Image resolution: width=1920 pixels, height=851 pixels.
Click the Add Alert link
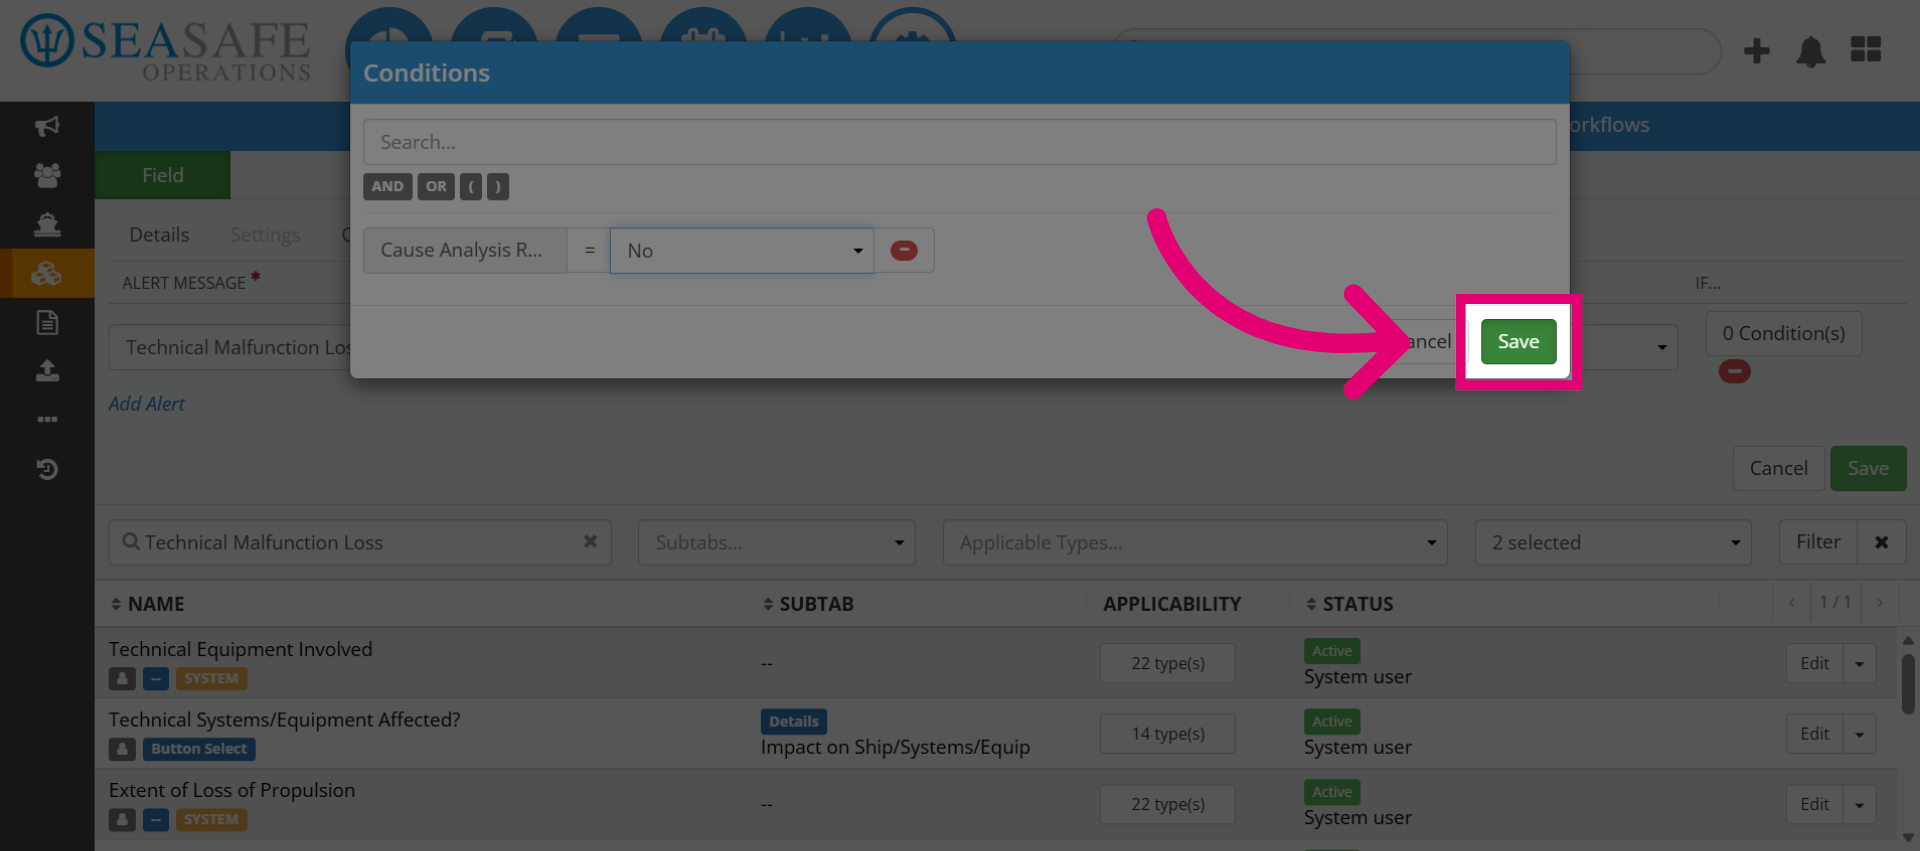click(147, 404)
